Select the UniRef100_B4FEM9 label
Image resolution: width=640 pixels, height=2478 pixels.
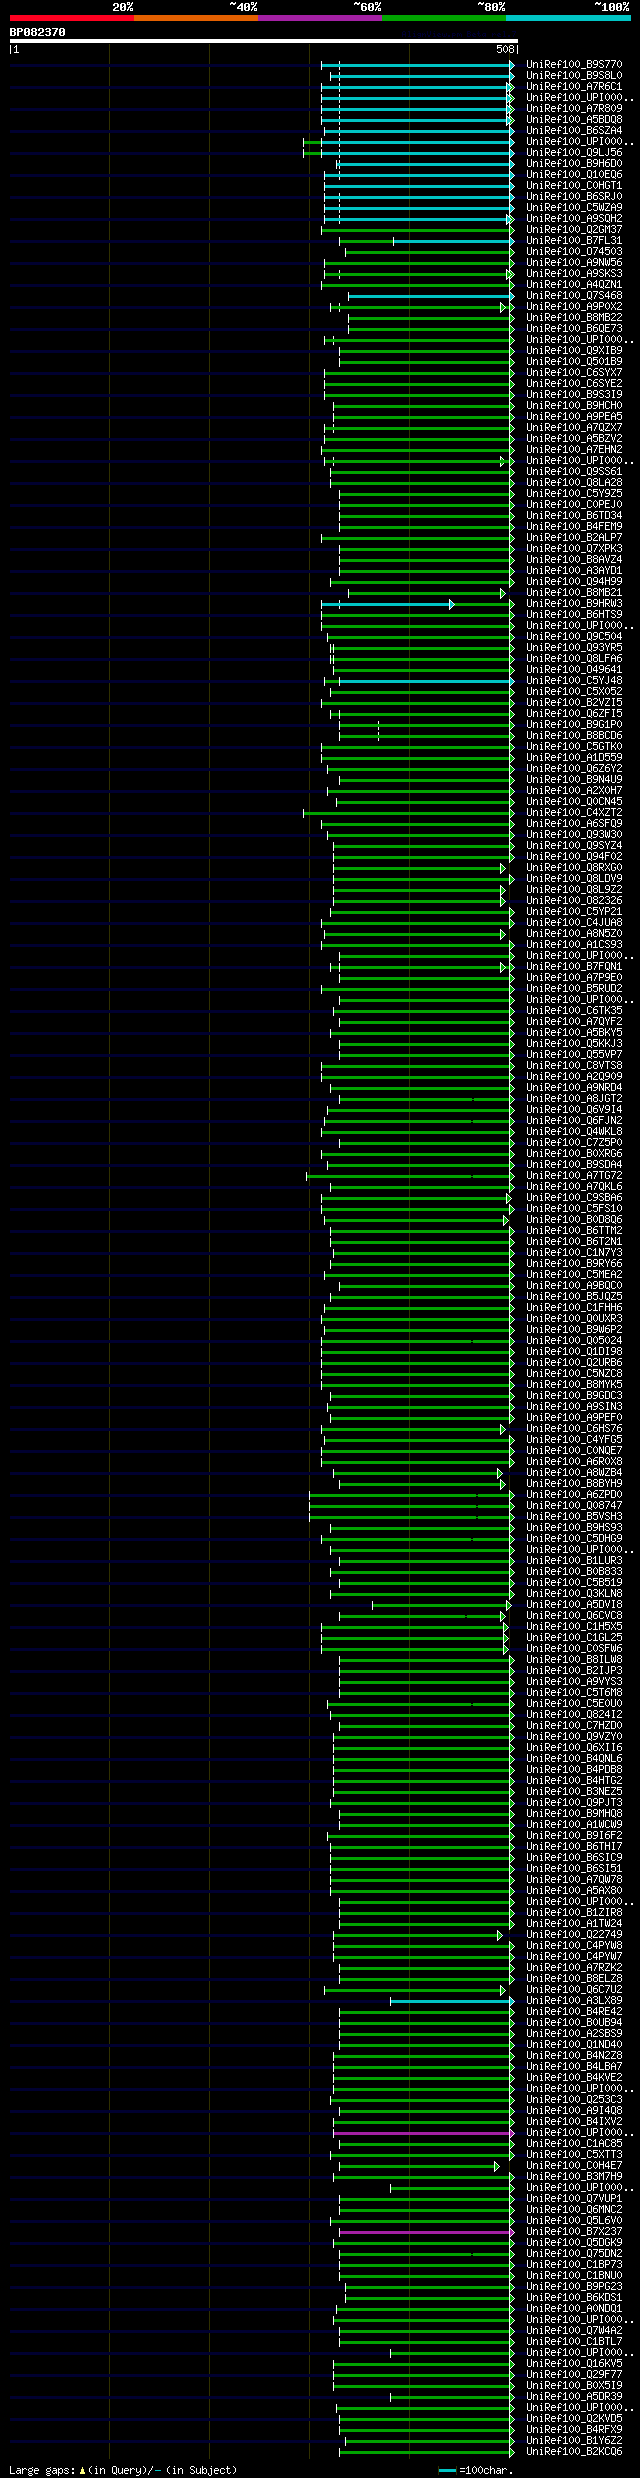574,527
